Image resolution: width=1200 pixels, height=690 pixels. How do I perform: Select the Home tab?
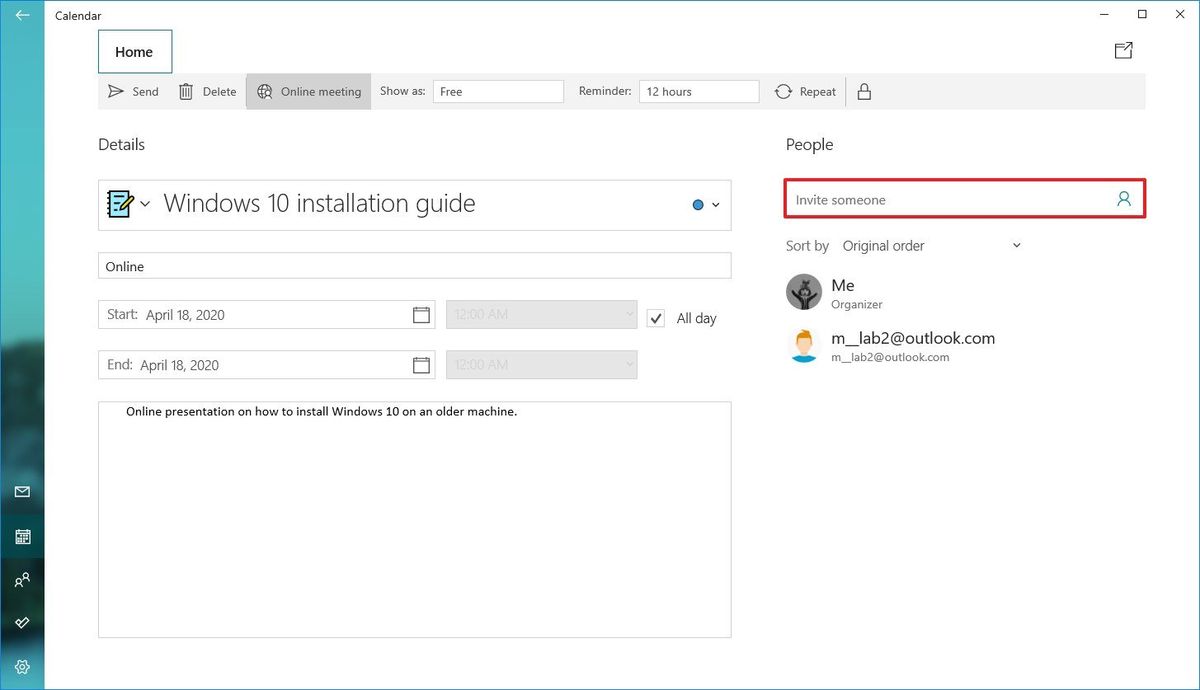tap(134, 52)
